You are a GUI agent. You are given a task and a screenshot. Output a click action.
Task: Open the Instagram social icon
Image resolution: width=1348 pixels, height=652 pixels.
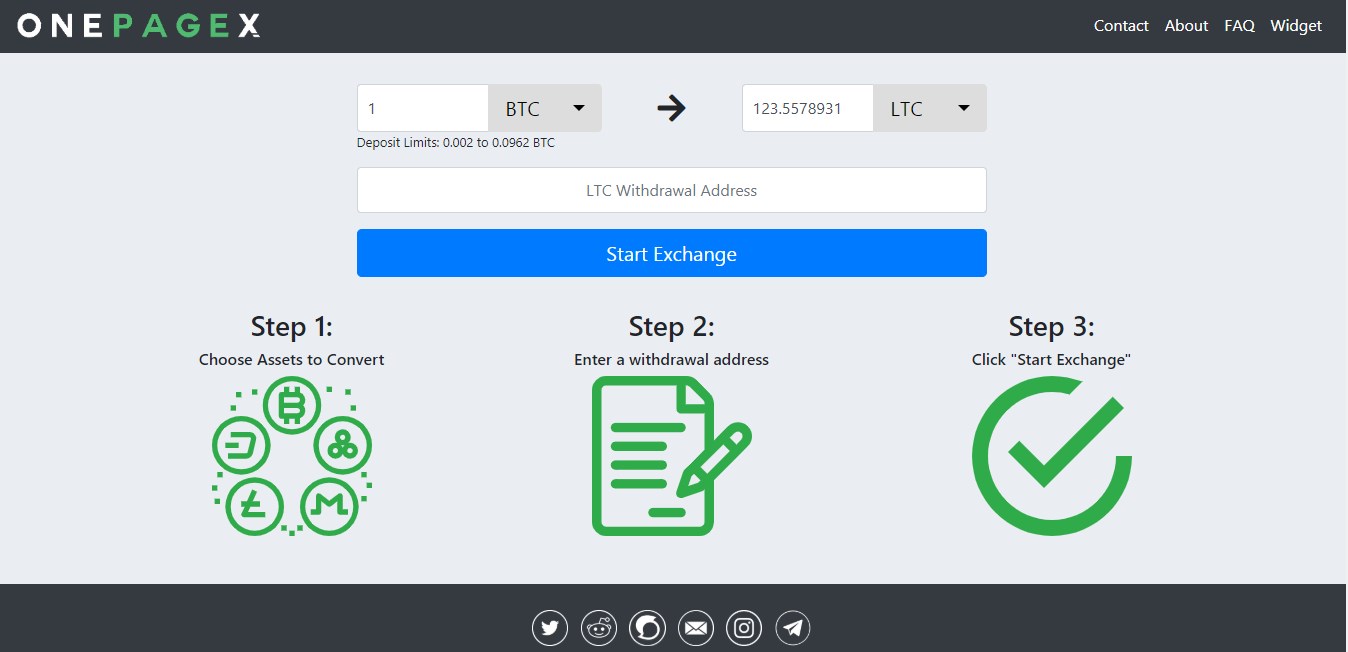click(x=744, y=628)
